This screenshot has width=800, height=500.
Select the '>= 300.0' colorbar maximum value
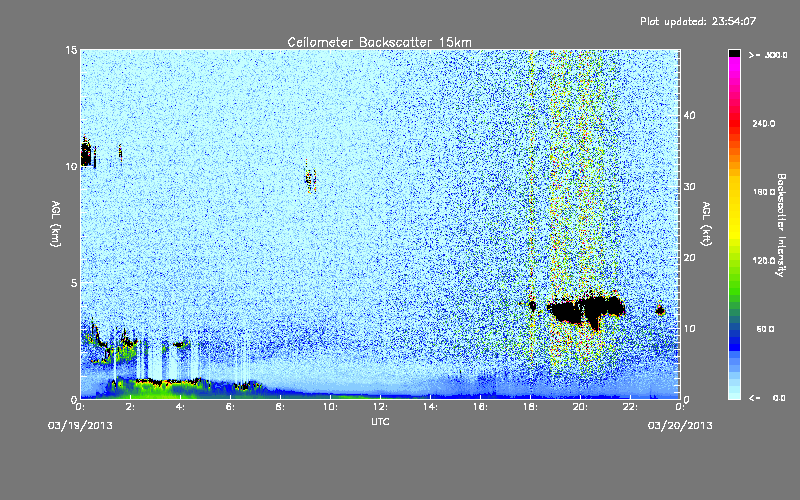coord(768,55)
